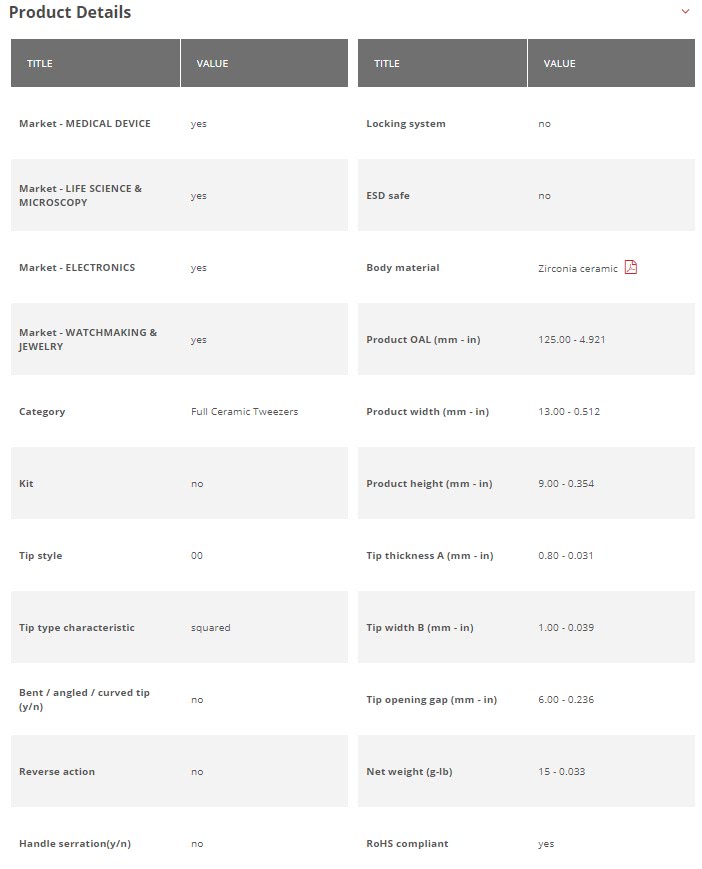Click the squared tip type value

pos(210,627)
